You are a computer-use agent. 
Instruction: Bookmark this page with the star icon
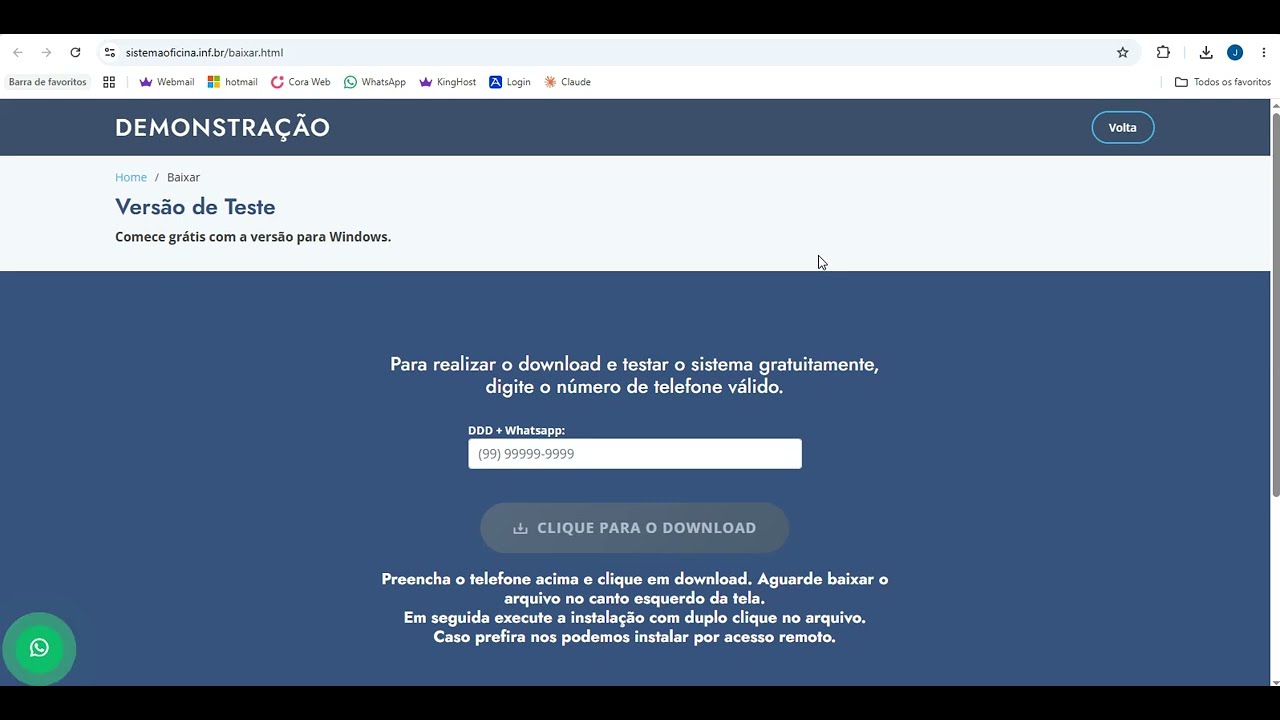(1123, 52)
